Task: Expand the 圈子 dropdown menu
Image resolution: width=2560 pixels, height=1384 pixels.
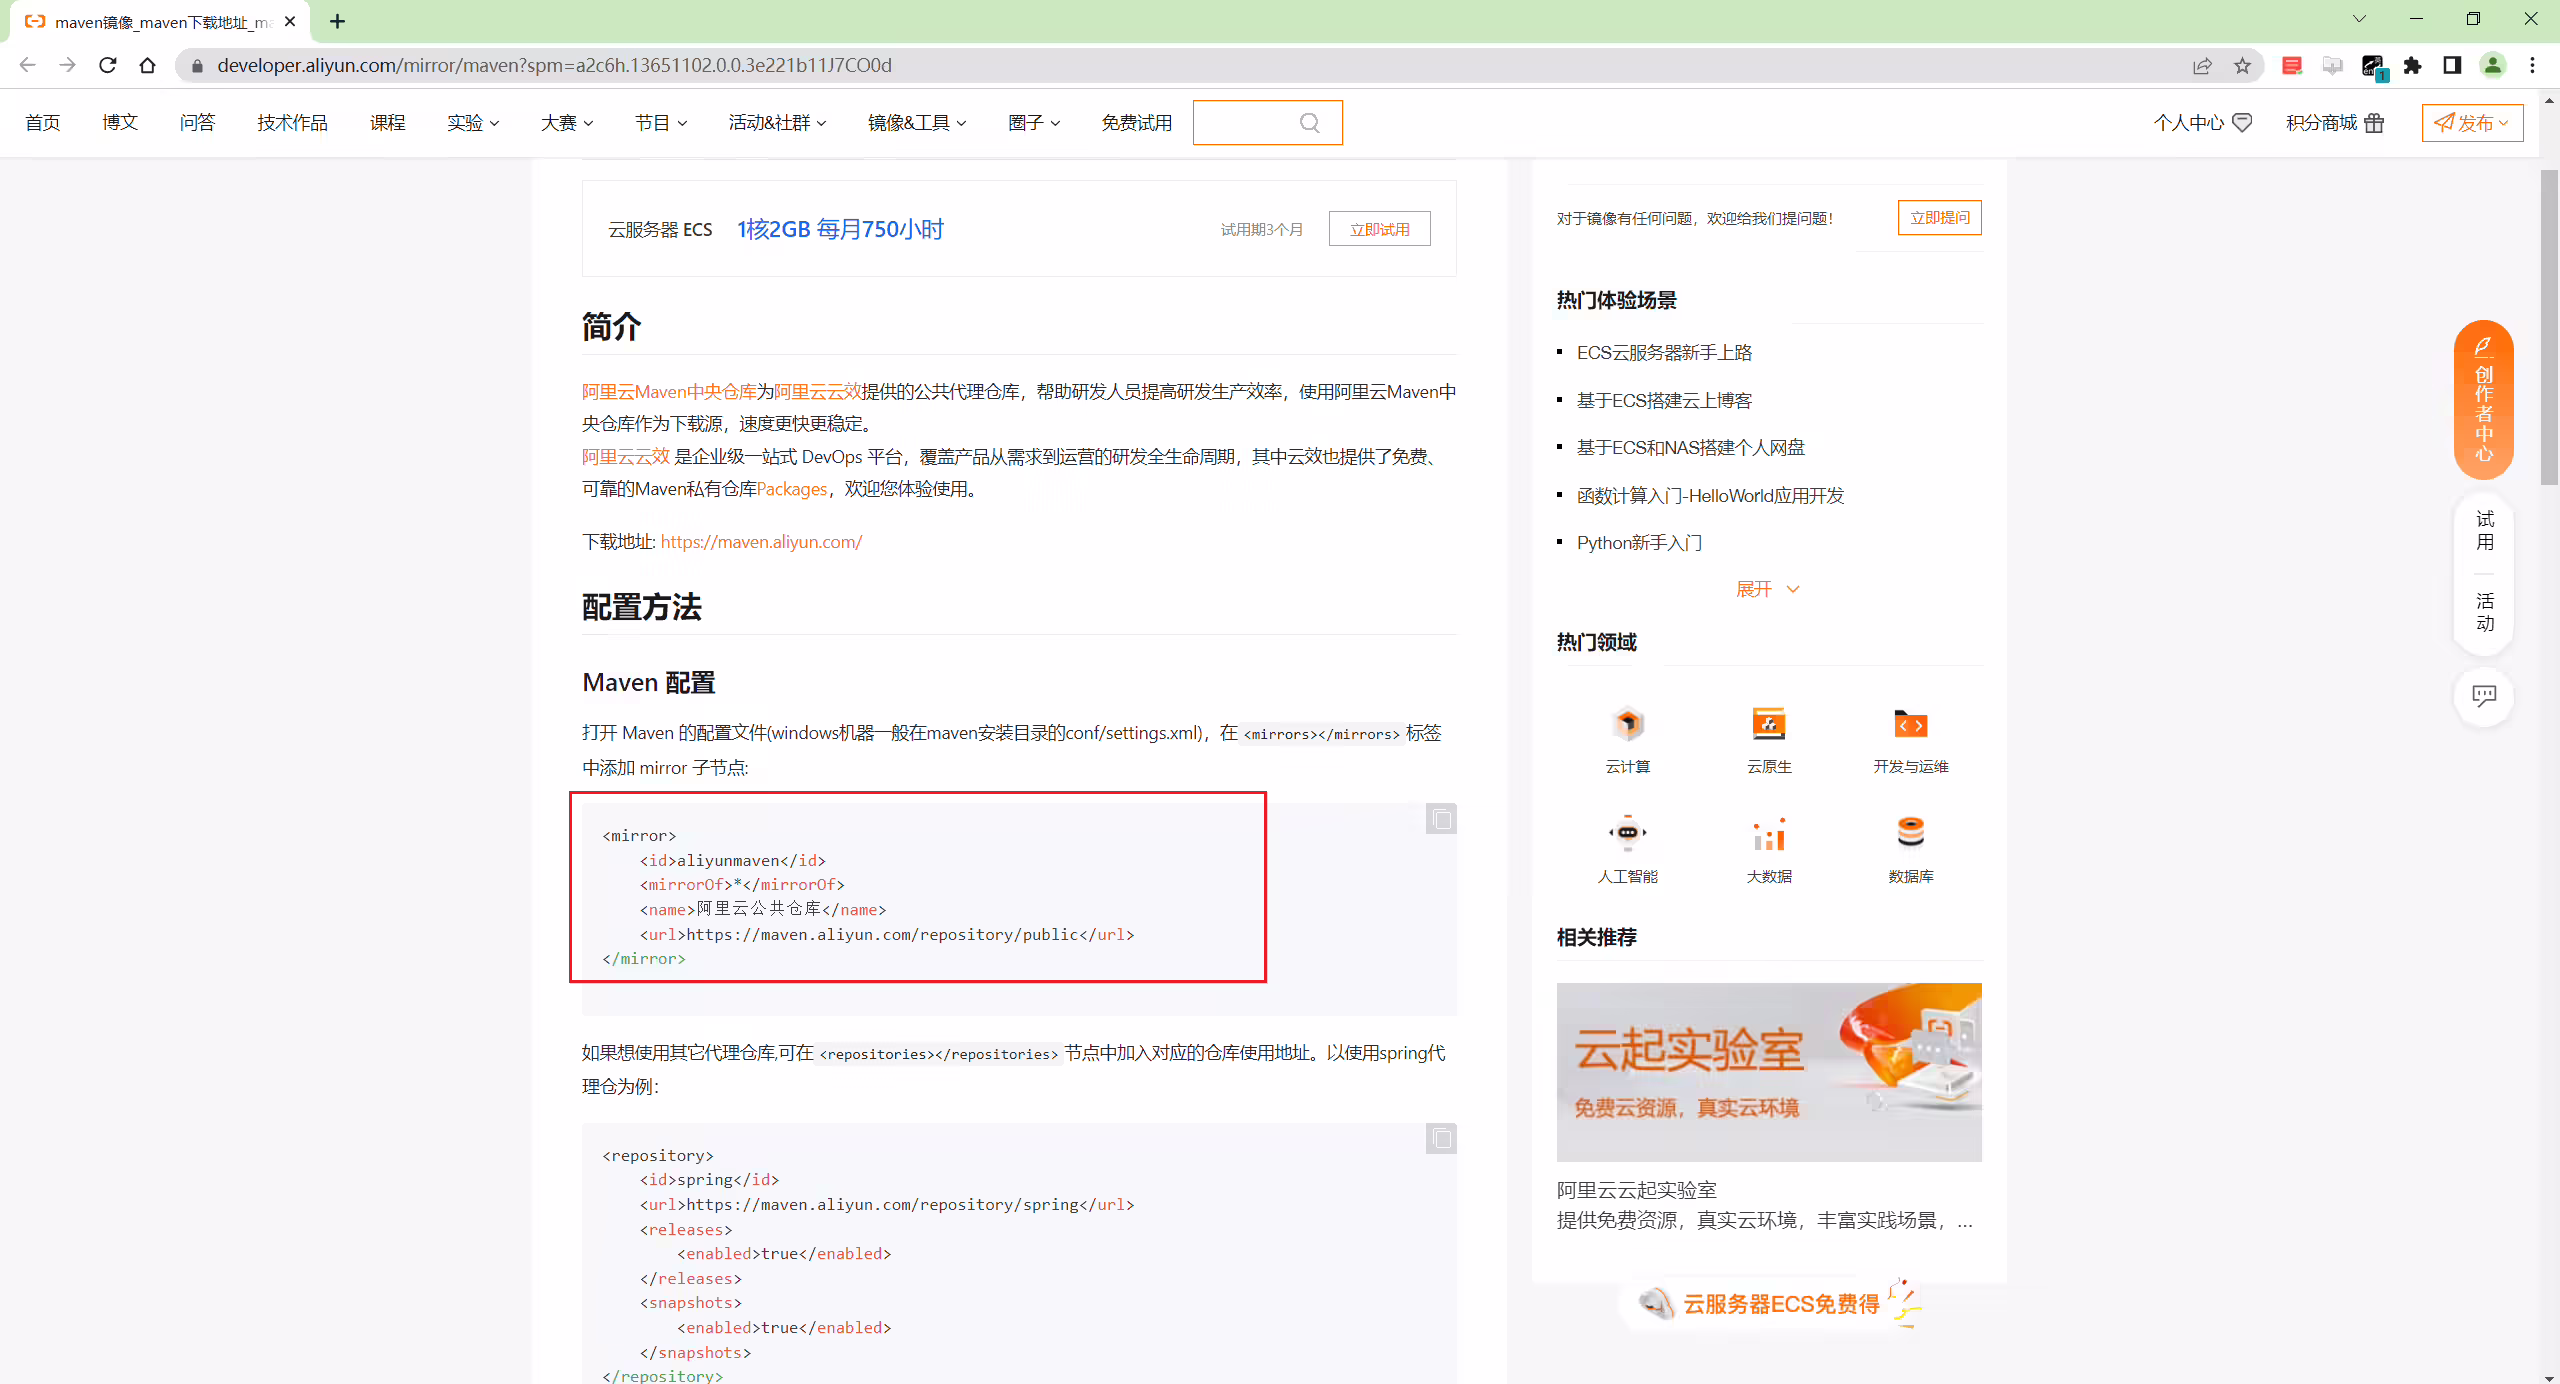Action: click(1034, 123)
